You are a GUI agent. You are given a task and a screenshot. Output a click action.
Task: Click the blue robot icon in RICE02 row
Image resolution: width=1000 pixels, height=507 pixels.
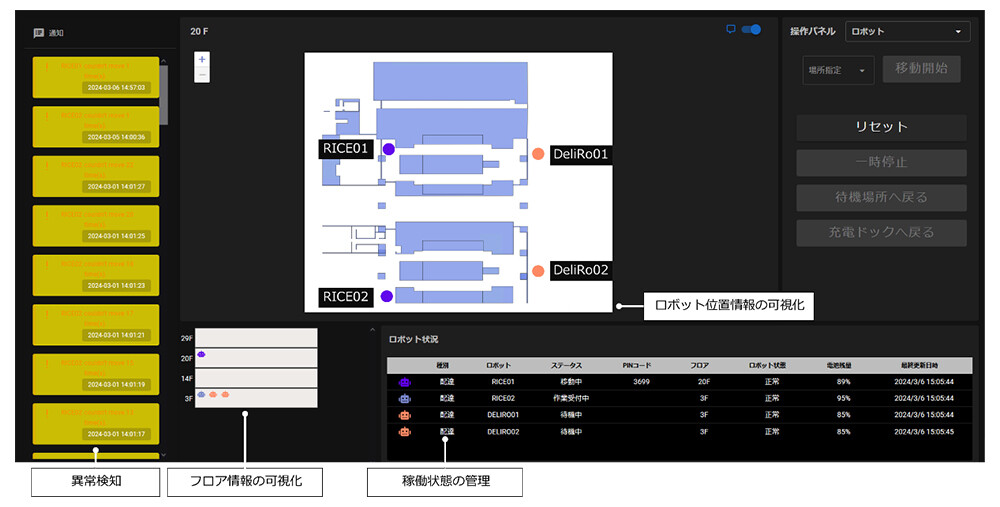[x=404, y=399]
